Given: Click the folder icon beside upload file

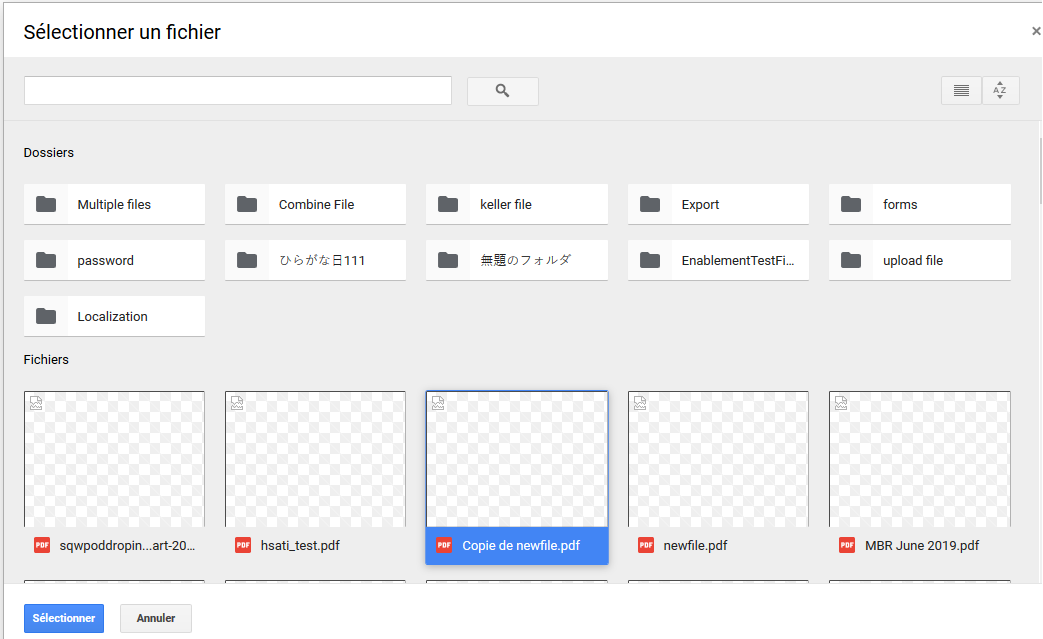Looking at the screenshot, I should (850, 260).
